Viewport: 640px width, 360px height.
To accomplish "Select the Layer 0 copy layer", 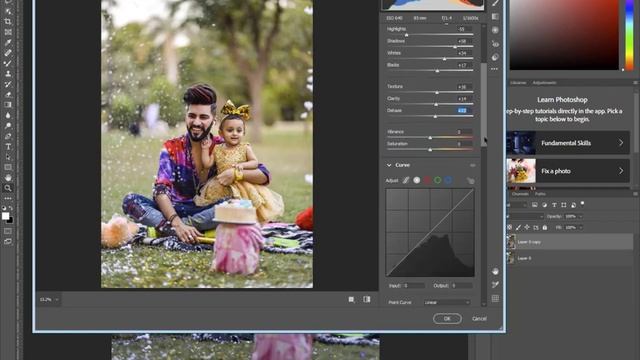I will (570, 242).
